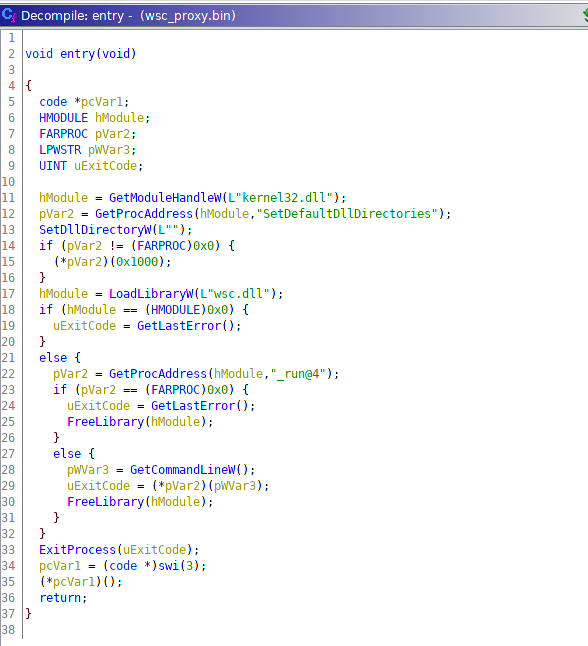Click the UINT type on line 9
Image resolution: width=588 pixels, height=646 pixels.
click(x=53, y=166)
